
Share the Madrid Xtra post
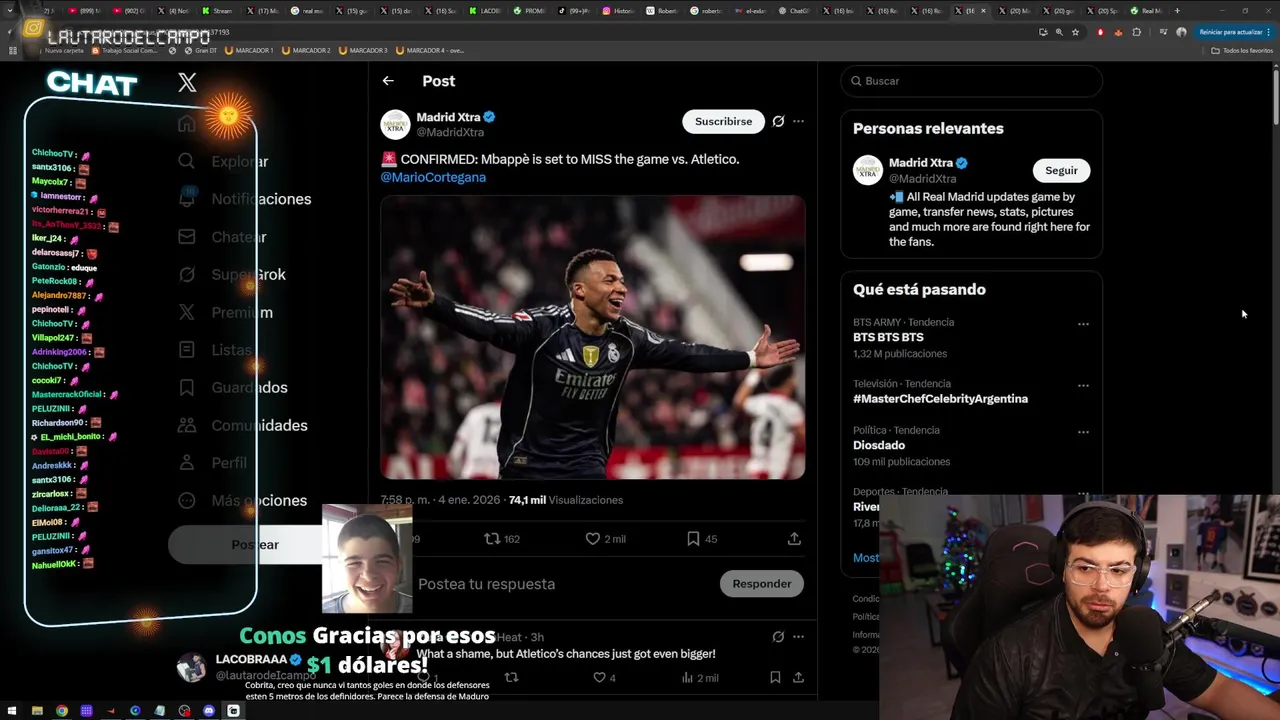pos(794,539)
